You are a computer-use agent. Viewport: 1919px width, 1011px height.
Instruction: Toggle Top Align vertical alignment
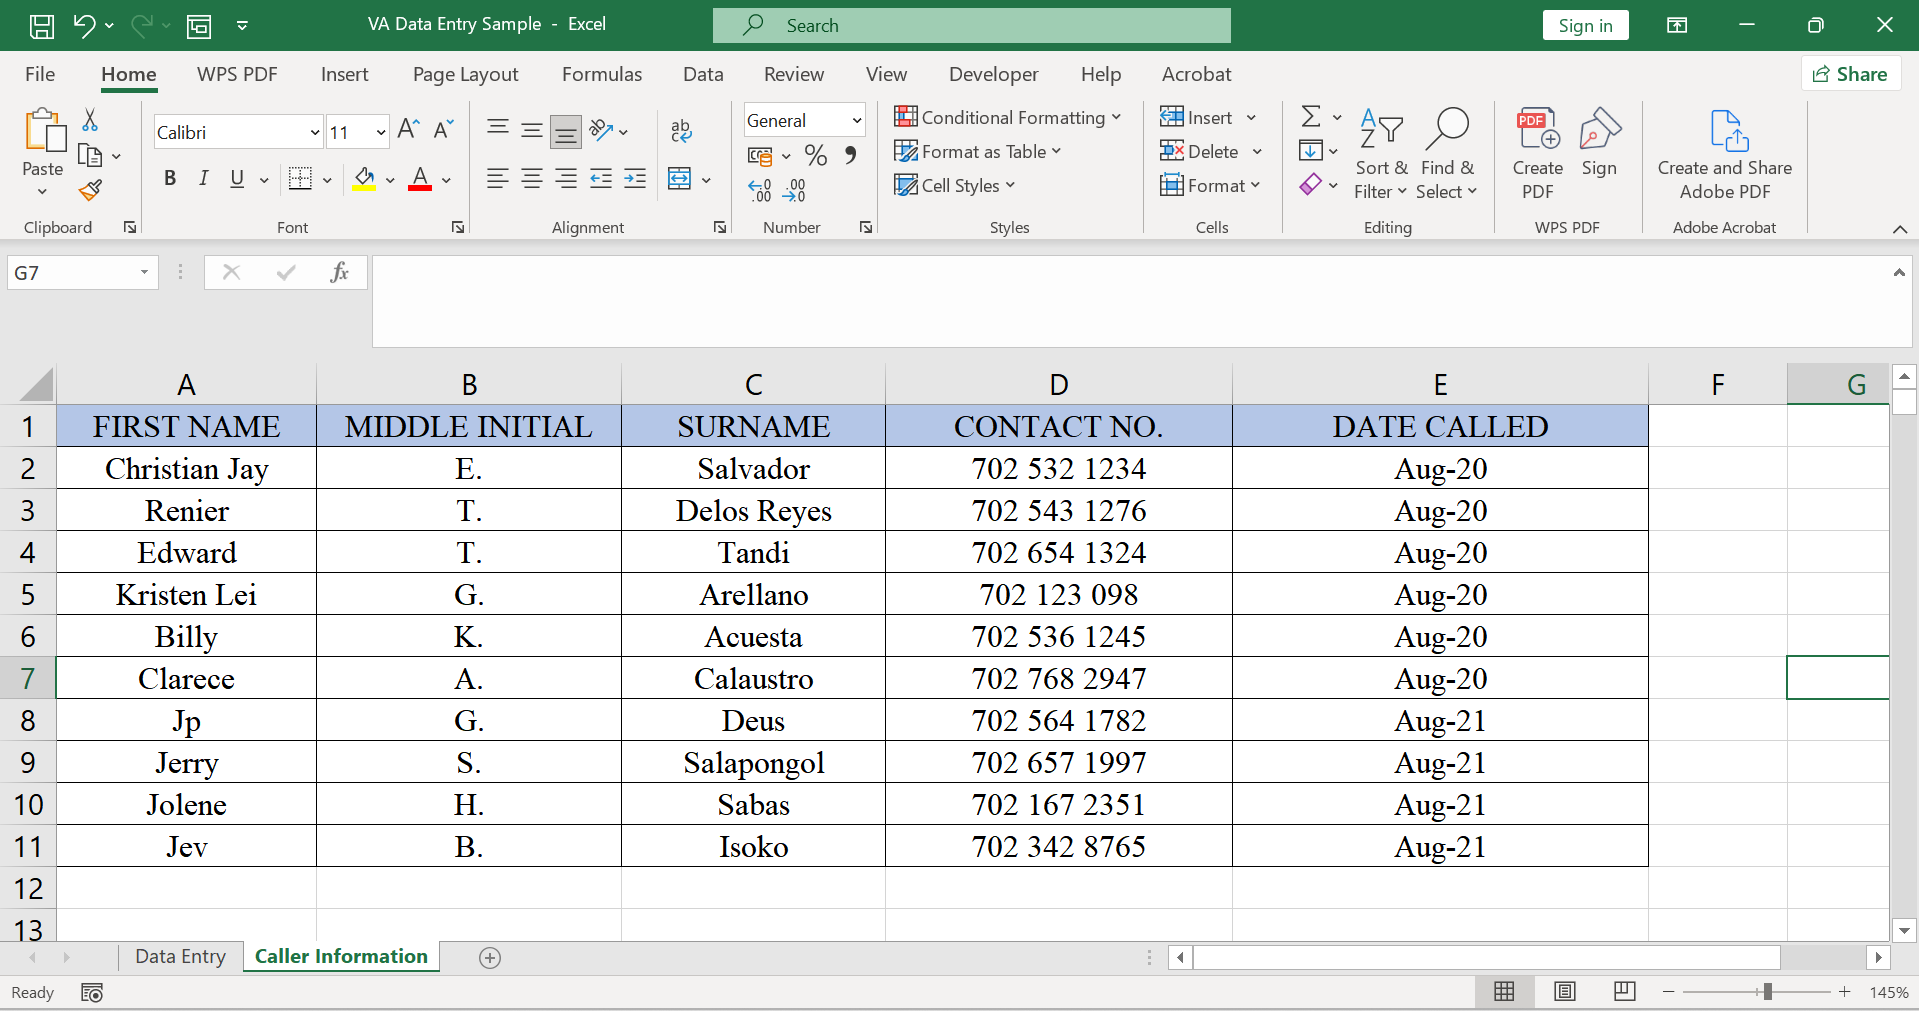pos(498,130)
